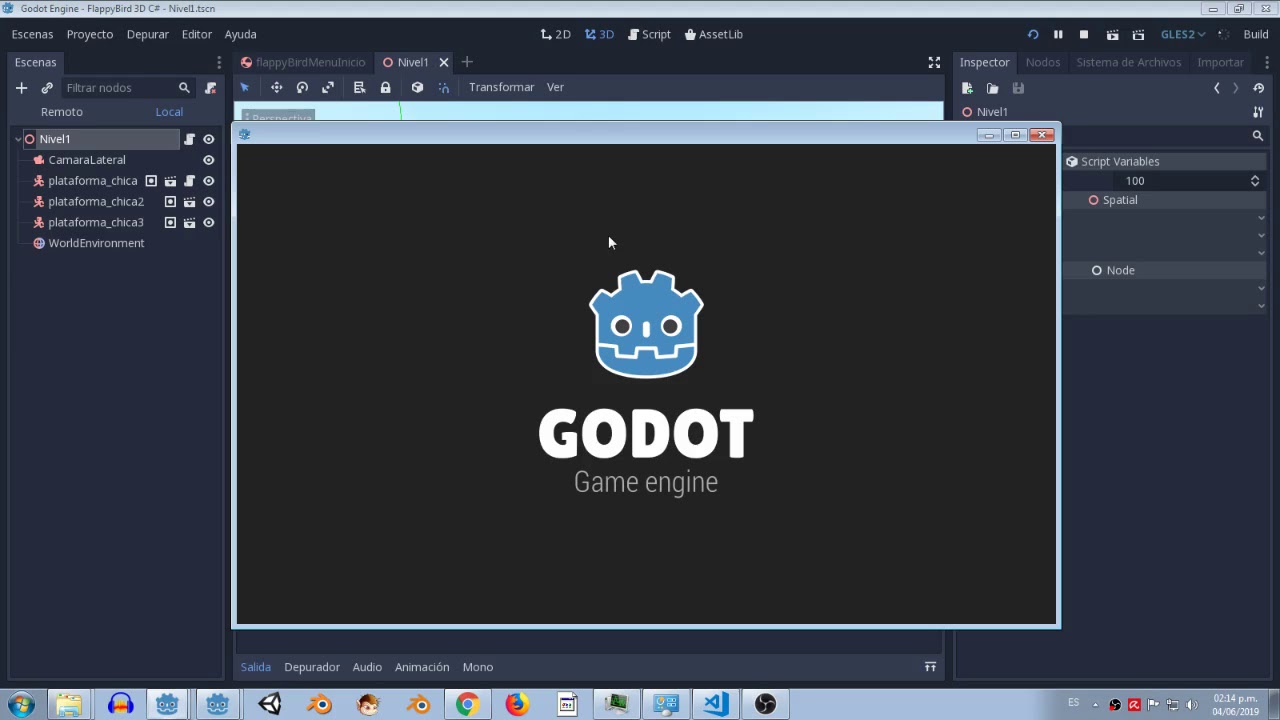The height and width of the screenshot is (720, 1280).
Task: Open the Proyecto menu
Action: (90, 34)
